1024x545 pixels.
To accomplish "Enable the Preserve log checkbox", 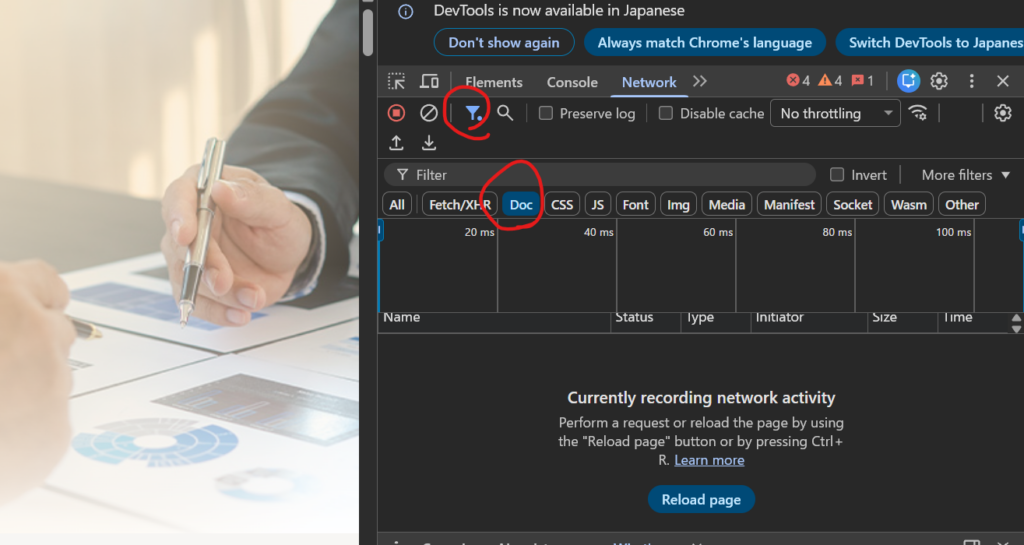I will tap(546, 113).
